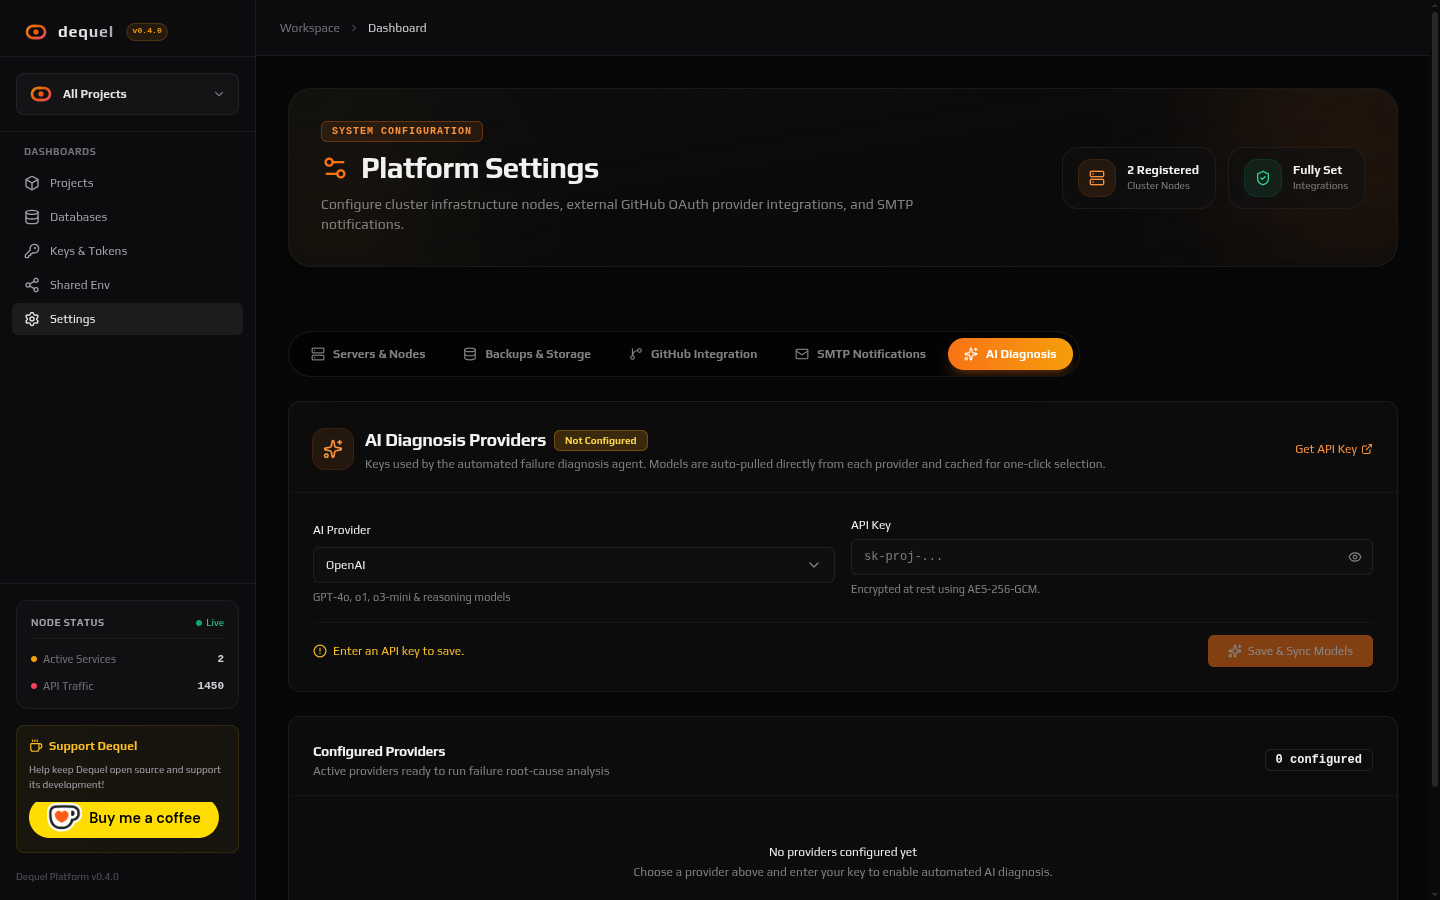Click the Support Dequel coffee cup icon
This screenshot has height=900, width=1440.
pyautogui.click(x=36, y=746)
